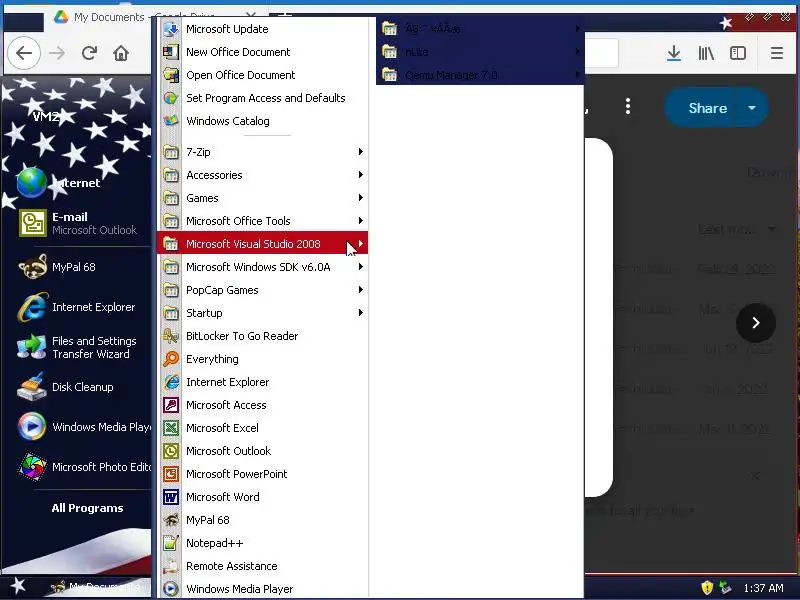Launch BitLocker To Go Reader
Image resolution: width=800 pixels, height=600 pixels.
click(x=262, y=336)
